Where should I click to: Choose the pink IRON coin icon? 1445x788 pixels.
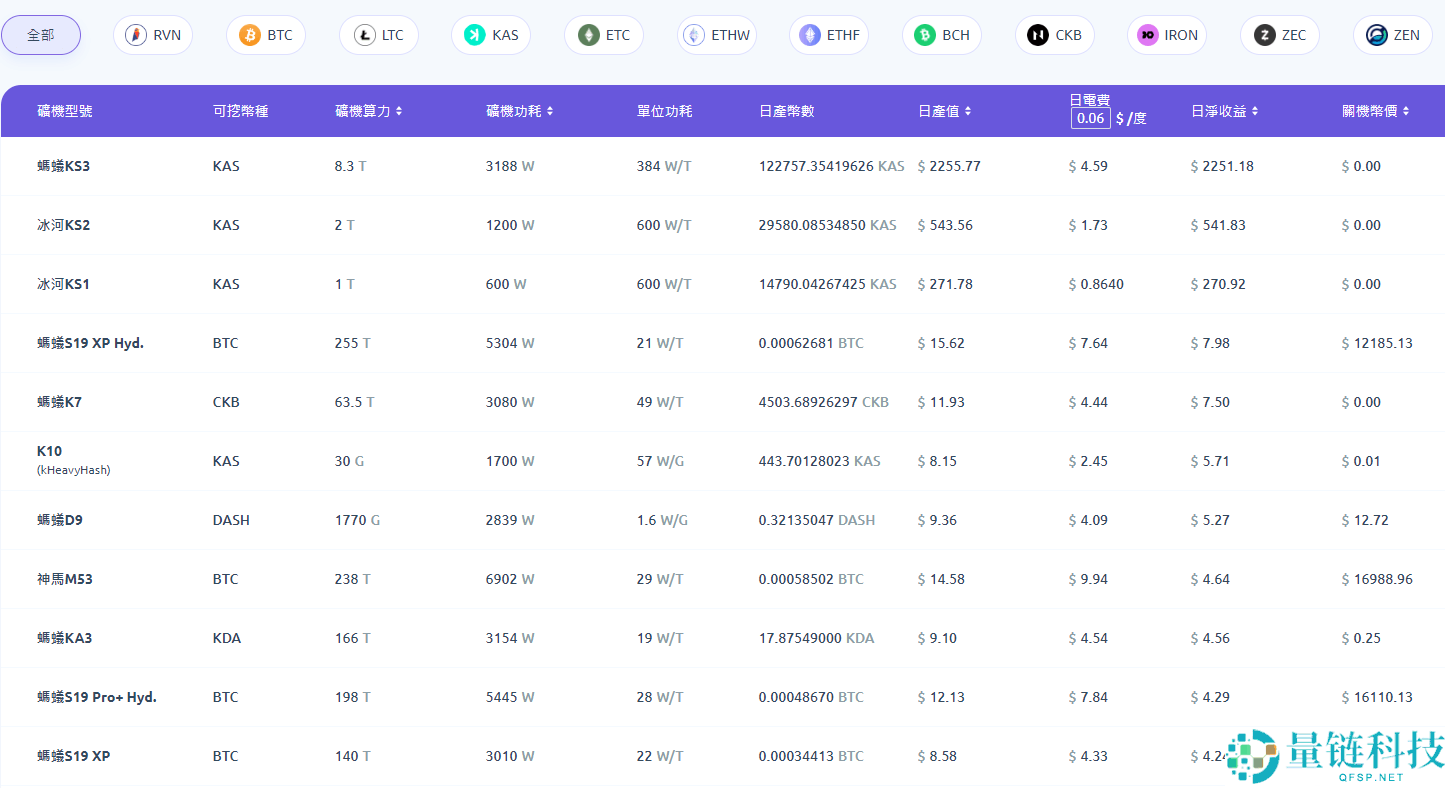tap(1146, 35)
